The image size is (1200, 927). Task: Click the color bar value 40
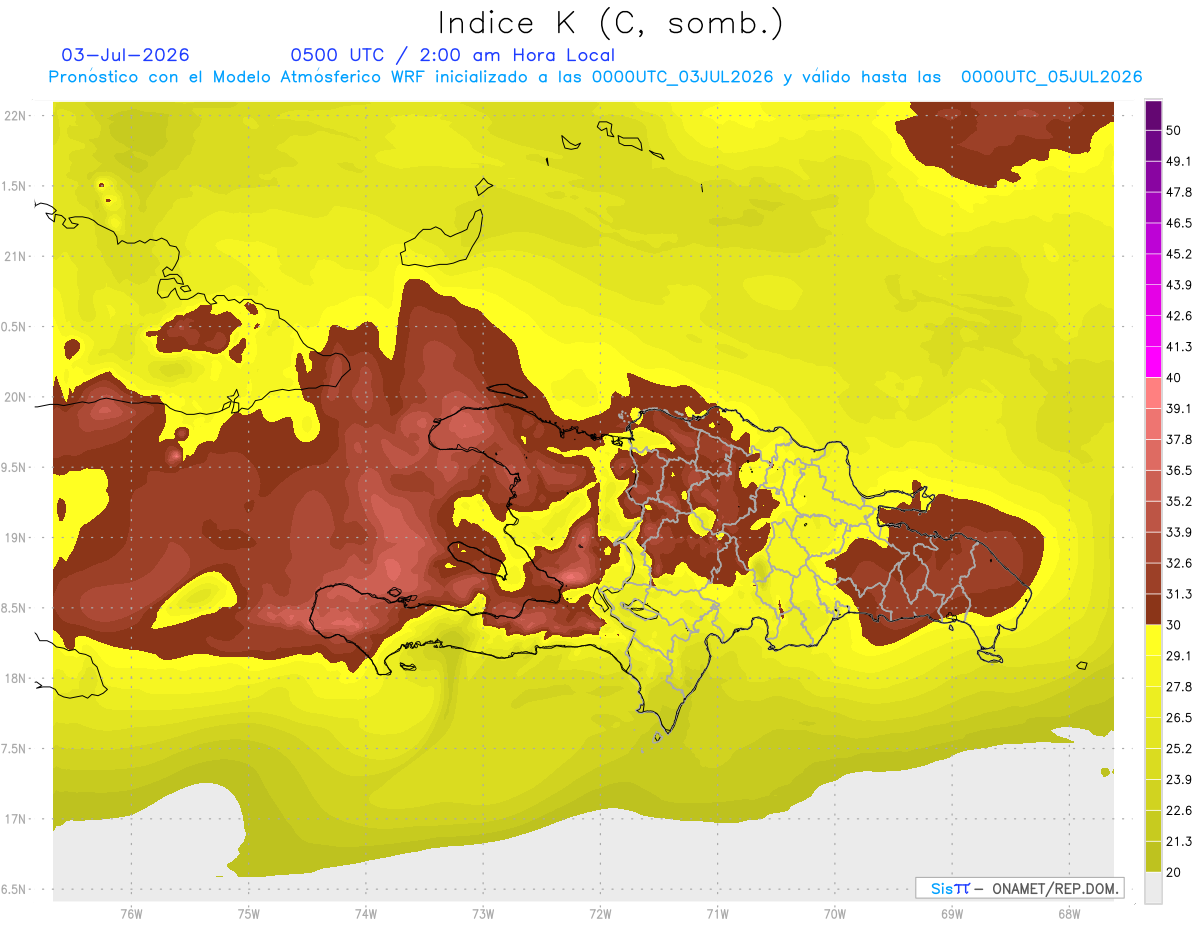click(x=1174, y=377)
